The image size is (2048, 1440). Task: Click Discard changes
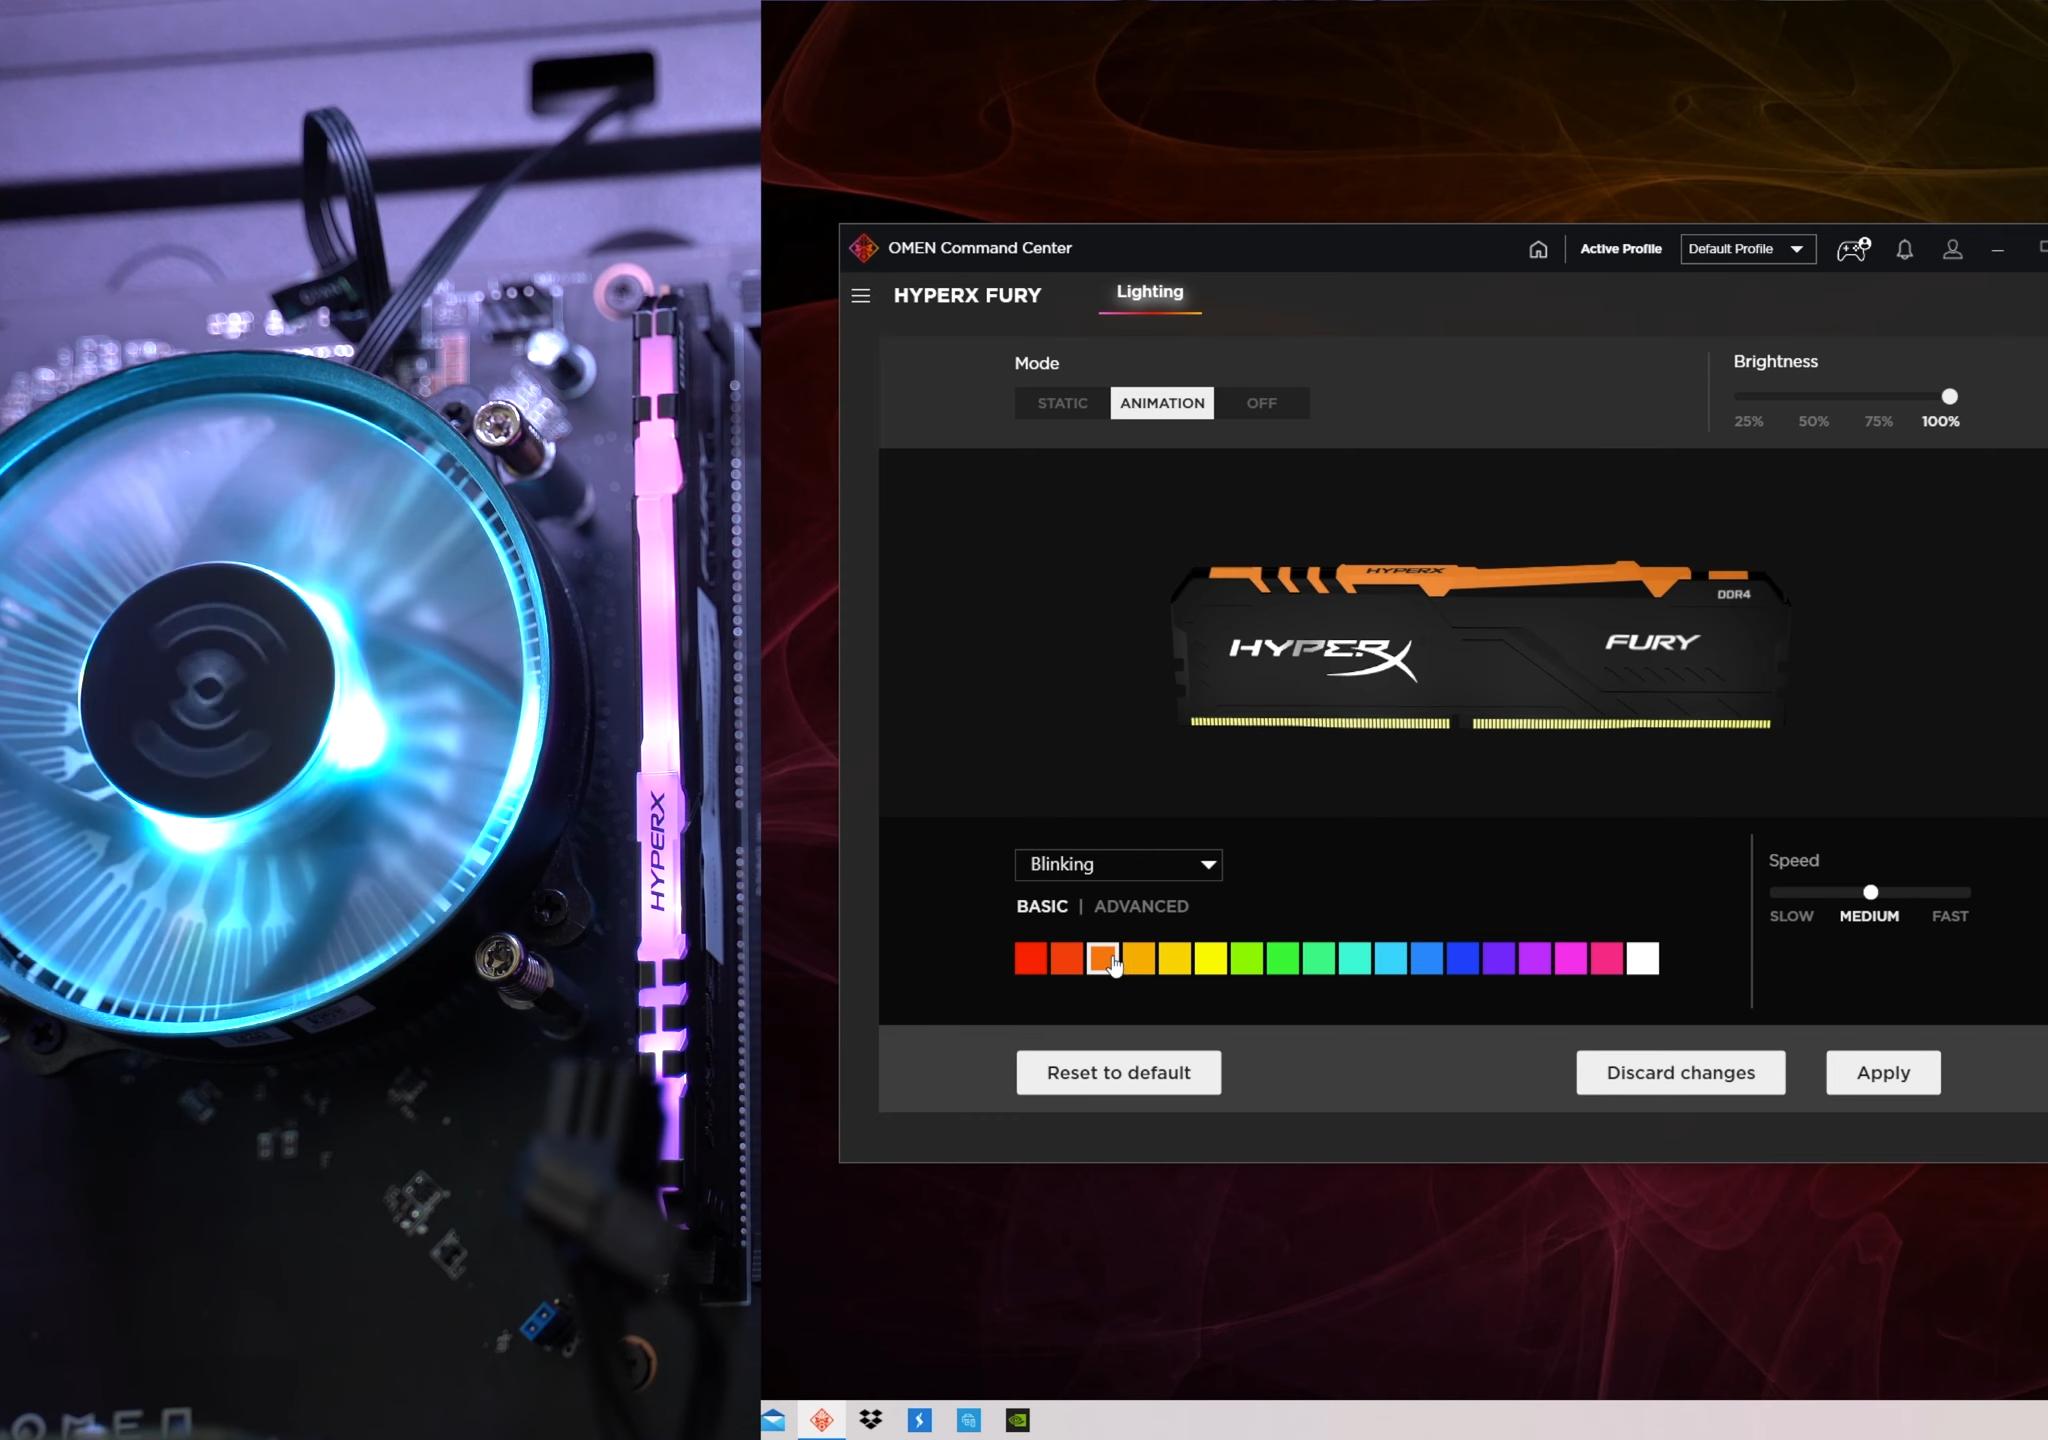tap(1681, 1072)
